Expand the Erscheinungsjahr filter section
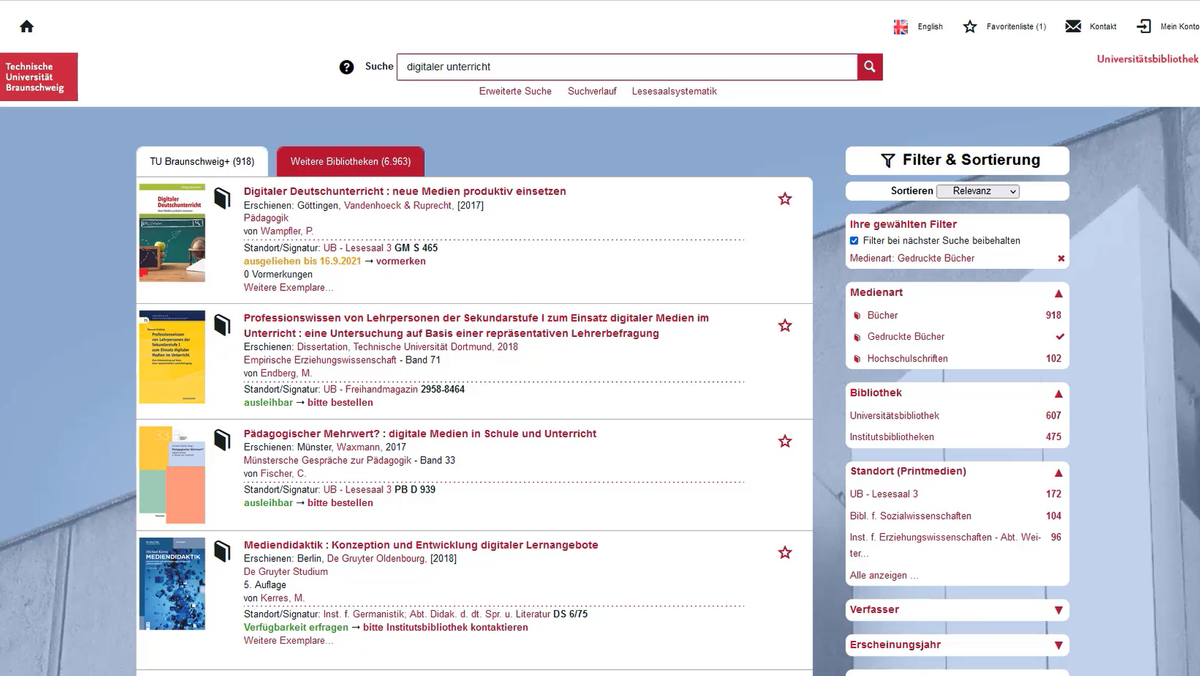This screenshot has height=676, width=1200. [1058, 646]
